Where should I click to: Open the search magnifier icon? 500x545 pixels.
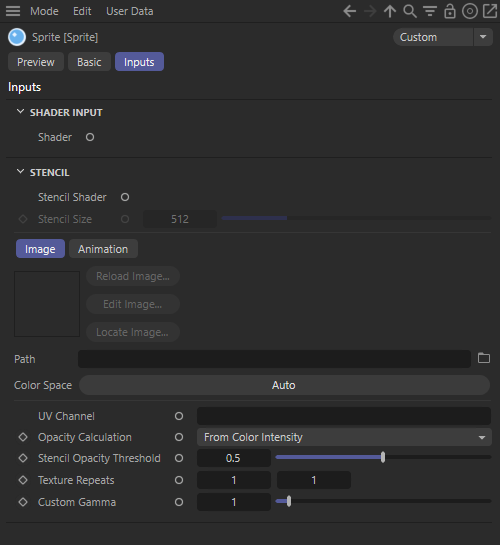[410, 11]
